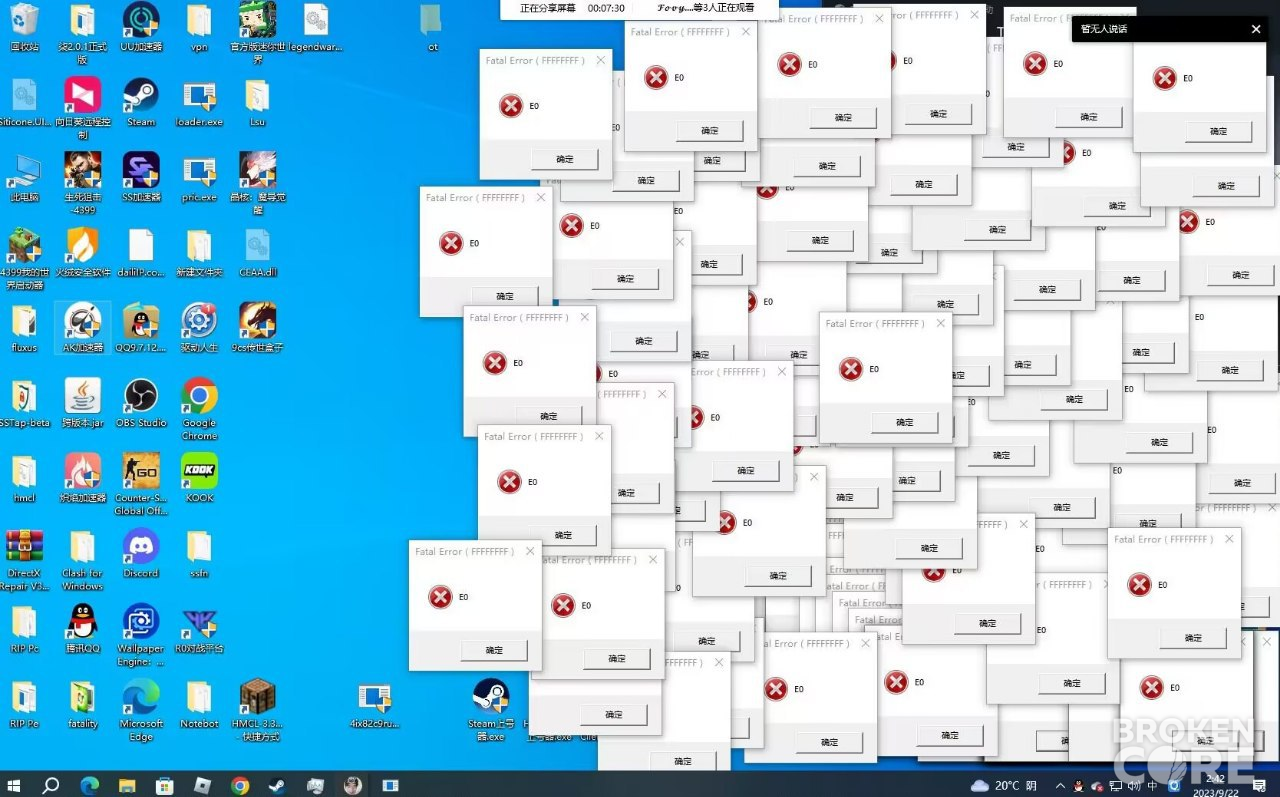The height and width of the screenshot is (797, 1280).
Task: Click the Clash for Windows folder icon
Action: [x=82, y=560]
